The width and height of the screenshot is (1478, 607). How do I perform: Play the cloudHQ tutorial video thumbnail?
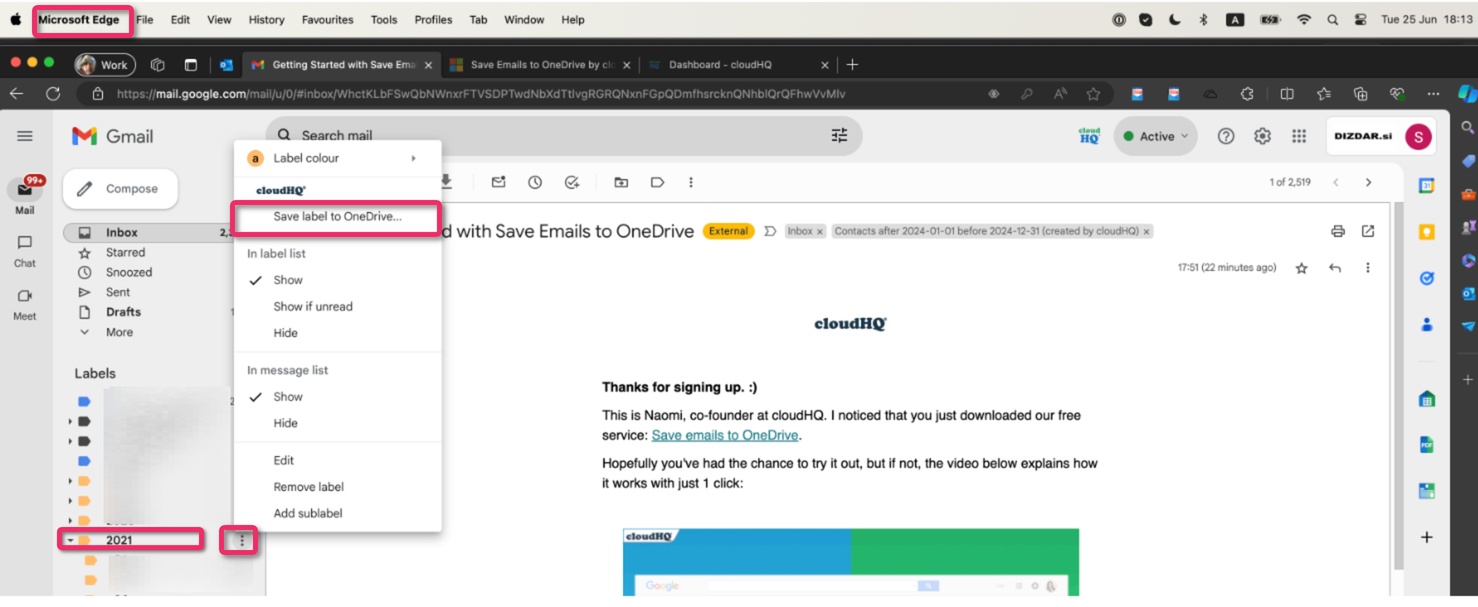pos(851,562)
